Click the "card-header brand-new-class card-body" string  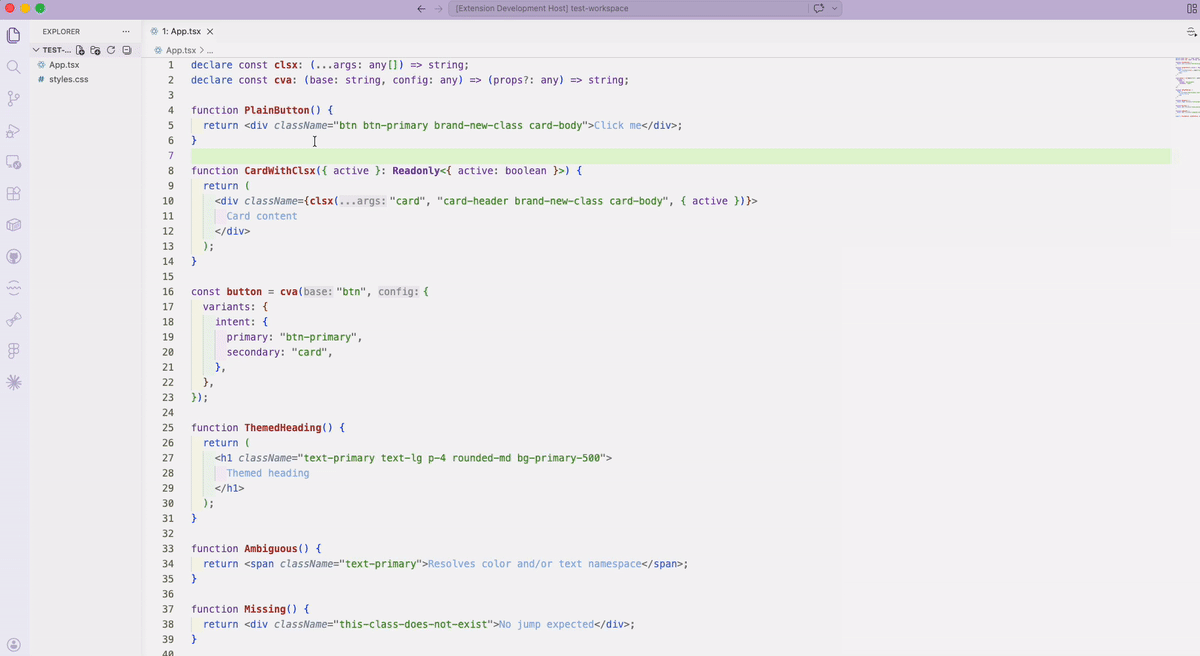click(553, 201)
